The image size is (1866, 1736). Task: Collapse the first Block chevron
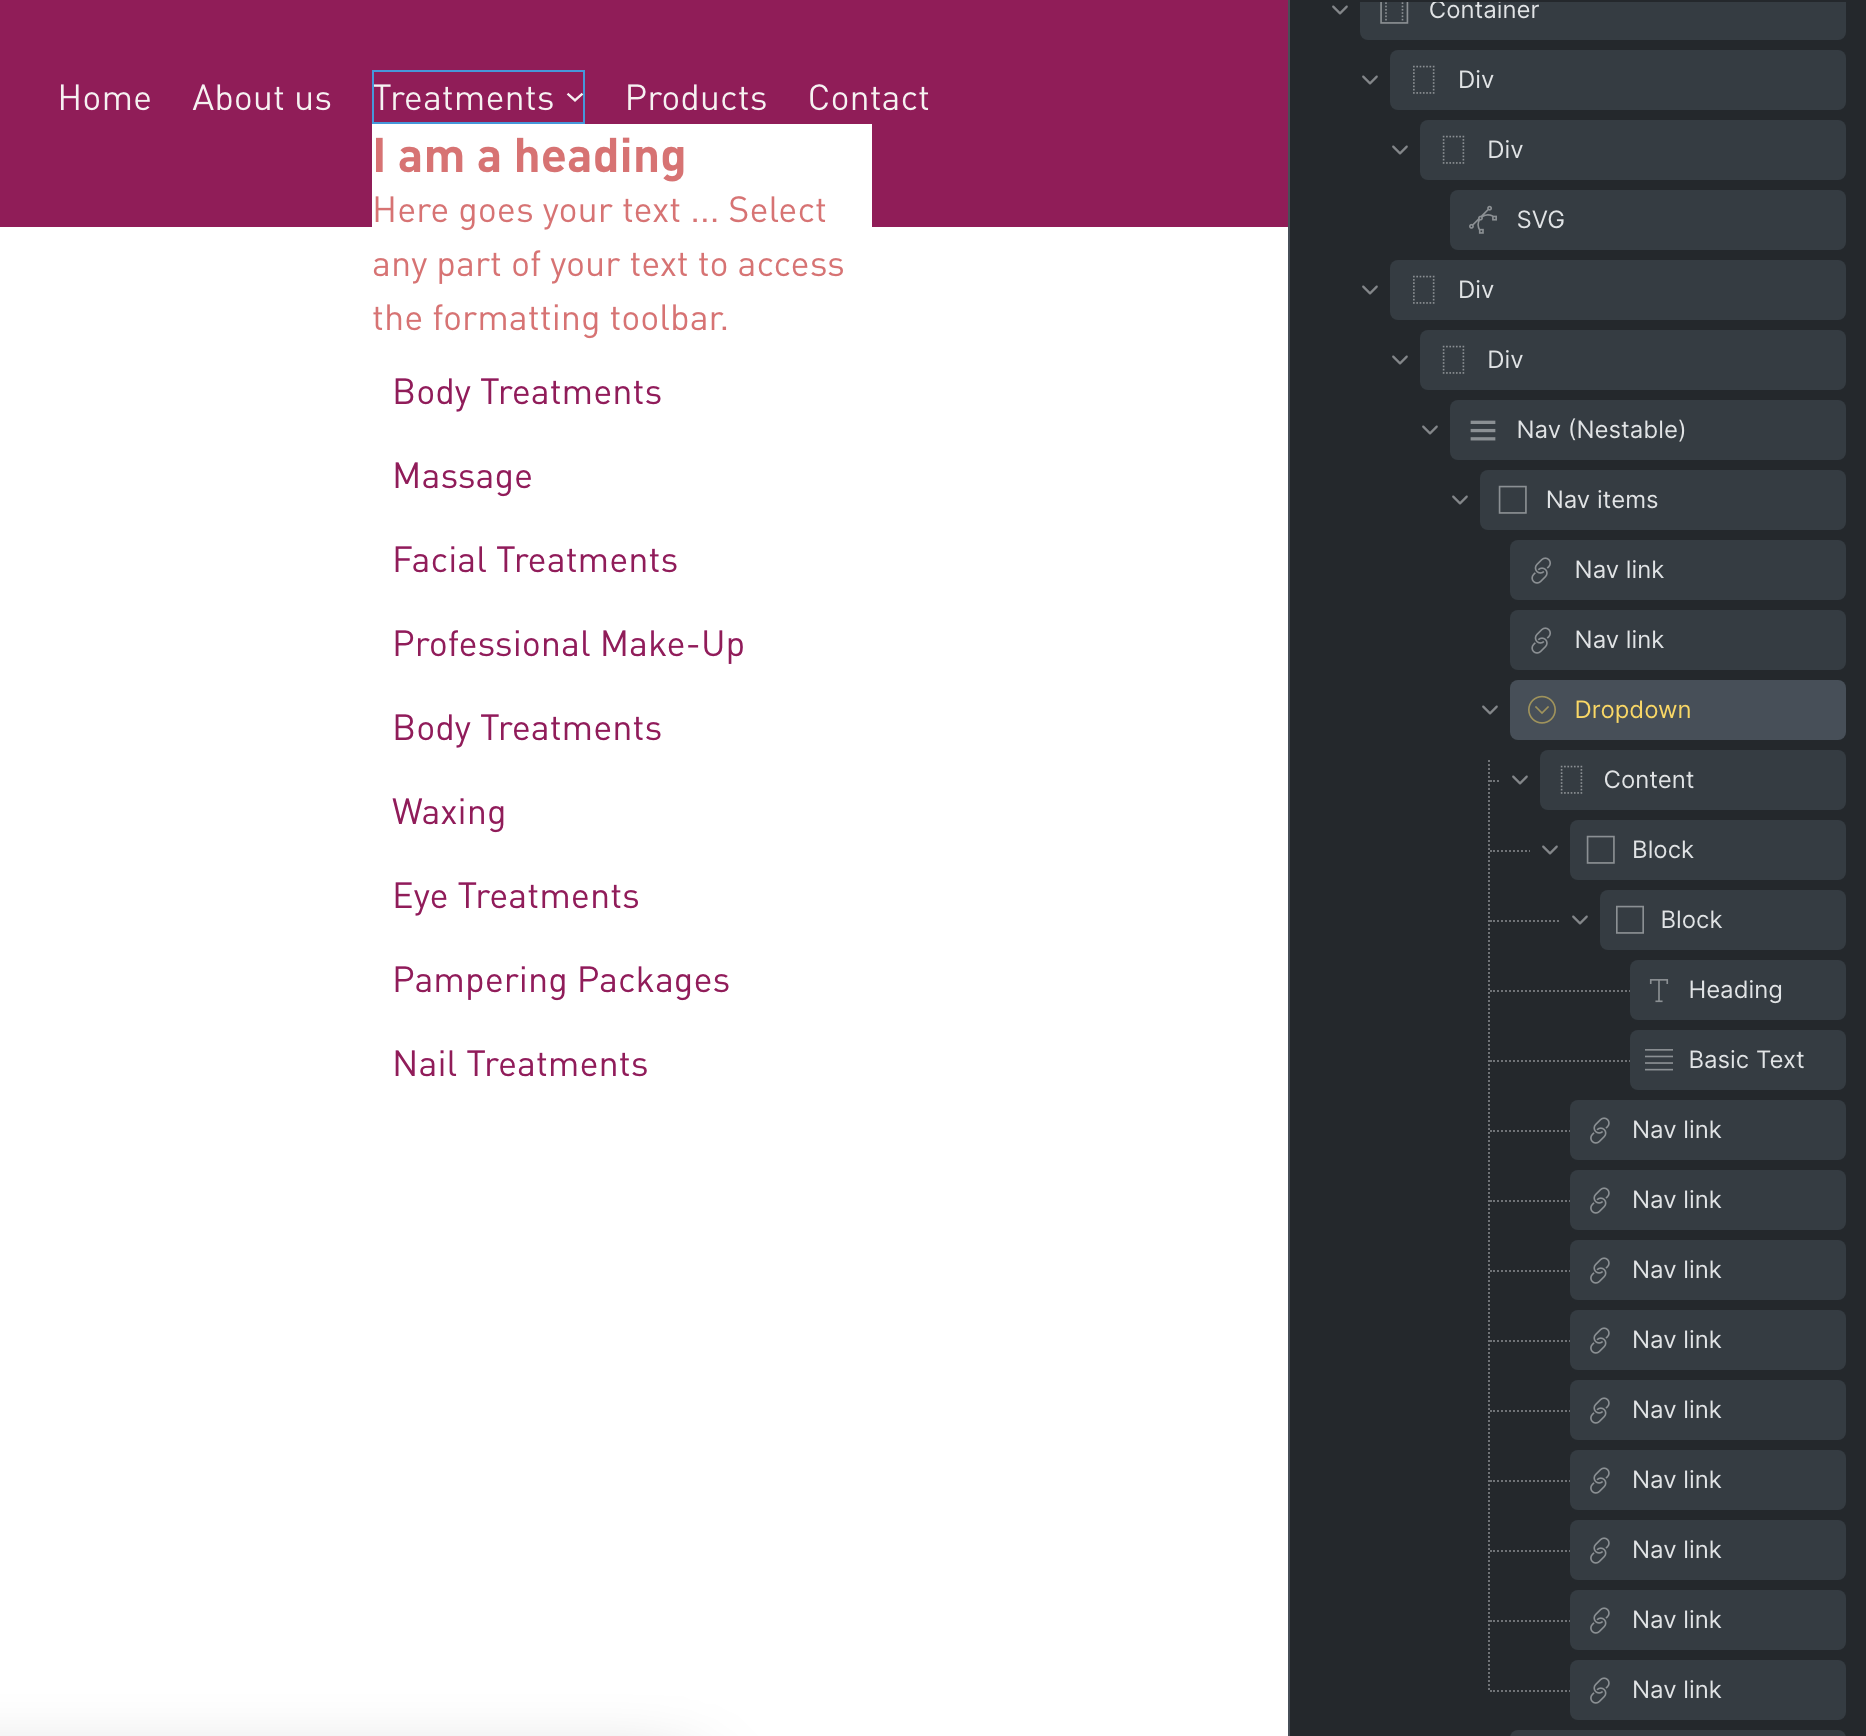(x=1550, y=850)
